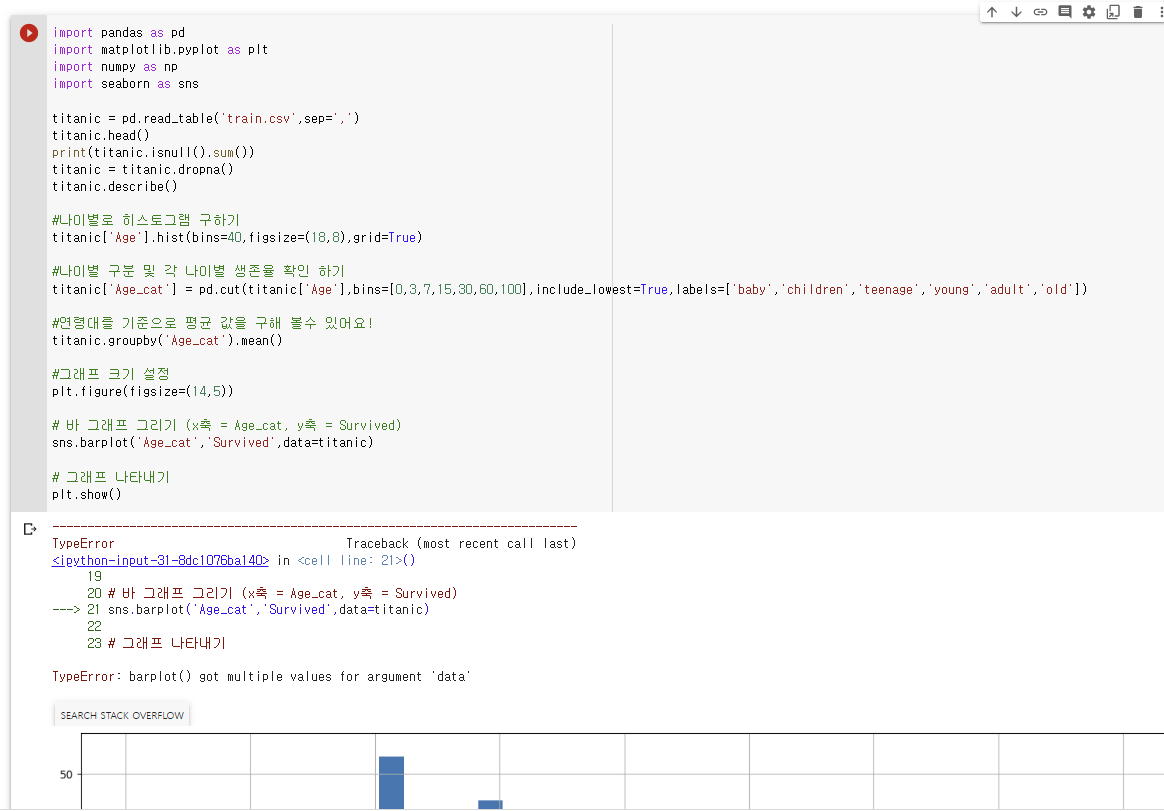This screenshot has height=811, width=1164.
Task: Click the 'import matplotlib.pyplot as plt' line
Action: pyautogui.click(x=160, y=50)
